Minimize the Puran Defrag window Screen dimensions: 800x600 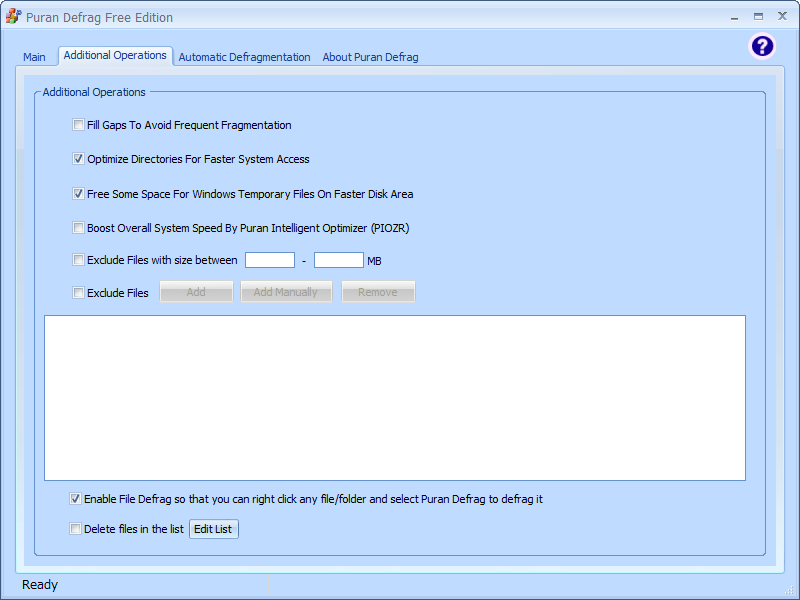(x=735, y=17)
